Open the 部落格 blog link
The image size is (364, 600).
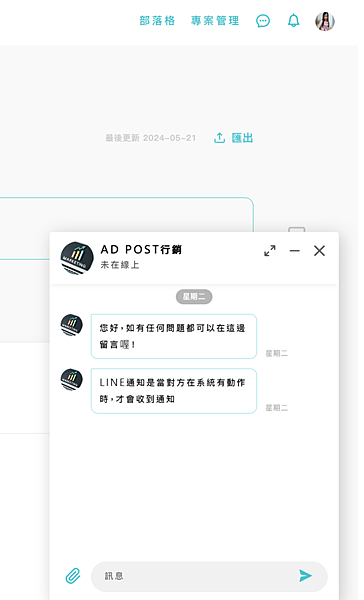pos(157,21)
